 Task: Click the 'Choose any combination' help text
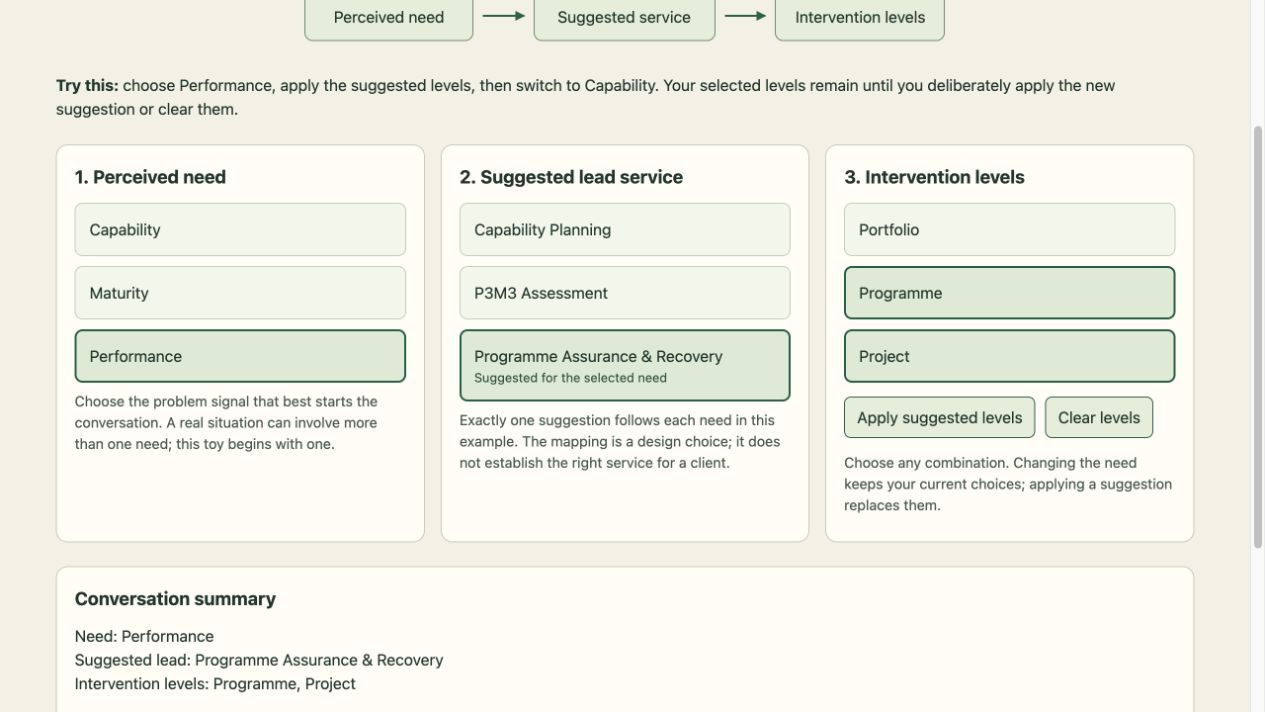tap(1008, 484)
